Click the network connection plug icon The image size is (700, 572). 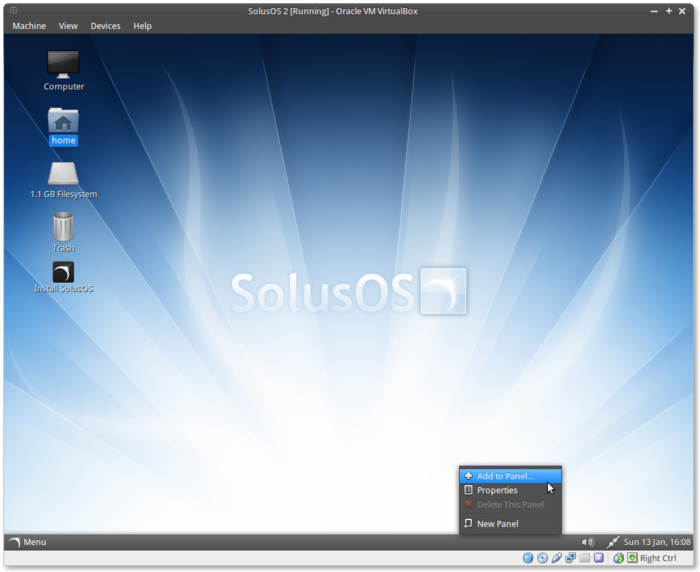click(x=612, y=542)
